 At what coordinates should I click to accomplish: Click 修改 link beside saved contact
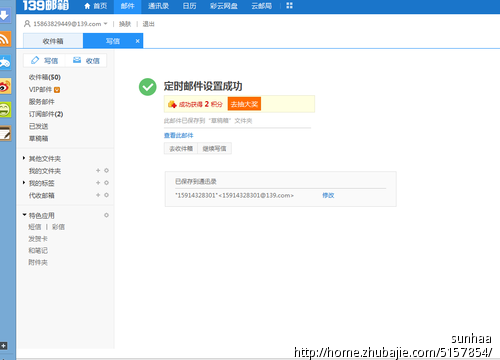pyautogui.click(x=328, y=195)
